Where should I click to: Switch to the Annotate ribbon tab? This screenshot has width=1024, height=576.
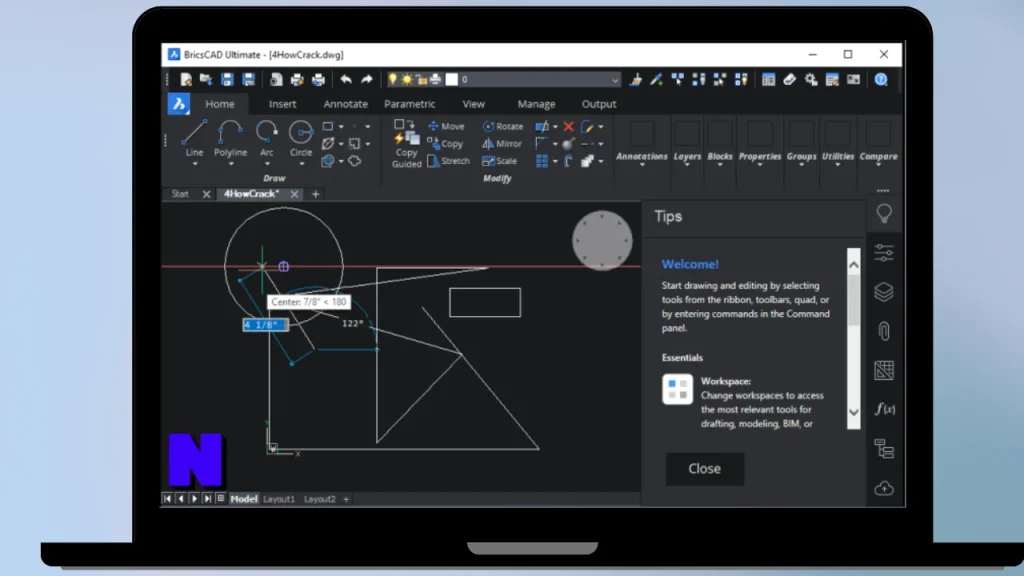(x=345, y=104)
